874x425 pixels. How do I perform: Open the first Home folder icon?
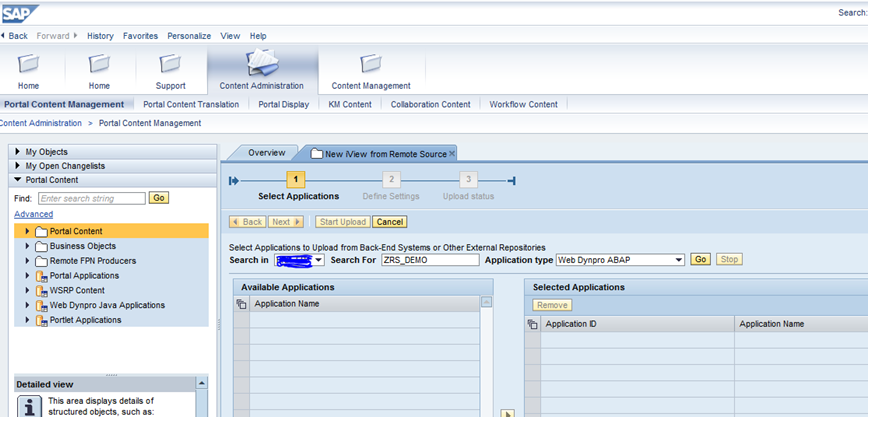pos(28,64)
